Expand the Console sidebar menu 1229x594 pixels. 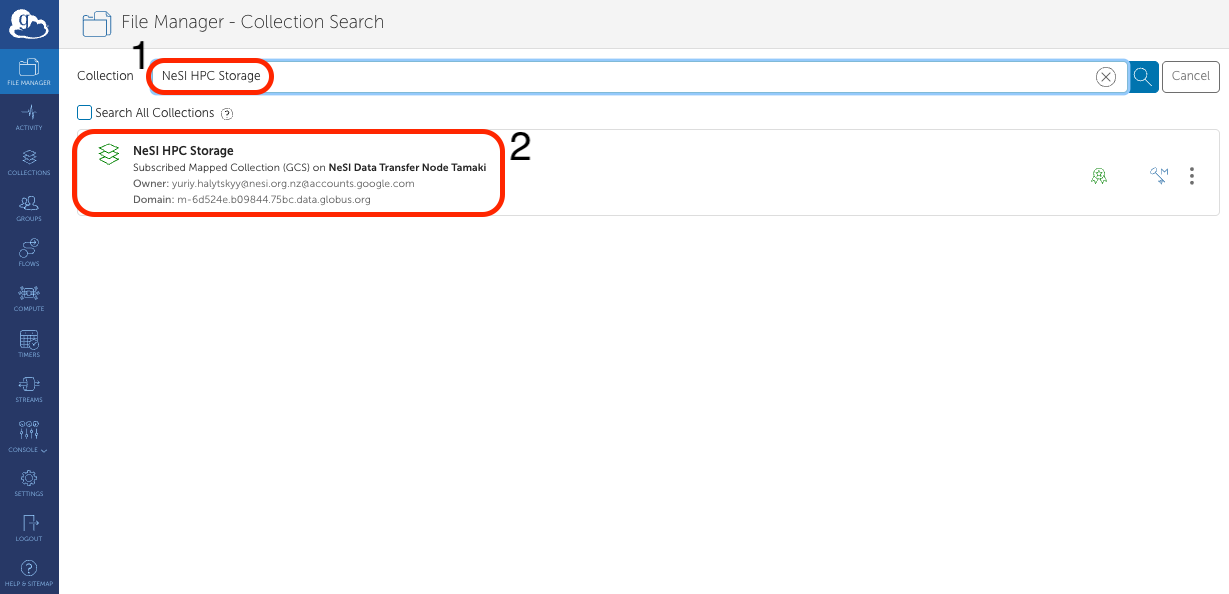(x=29, y=437)
